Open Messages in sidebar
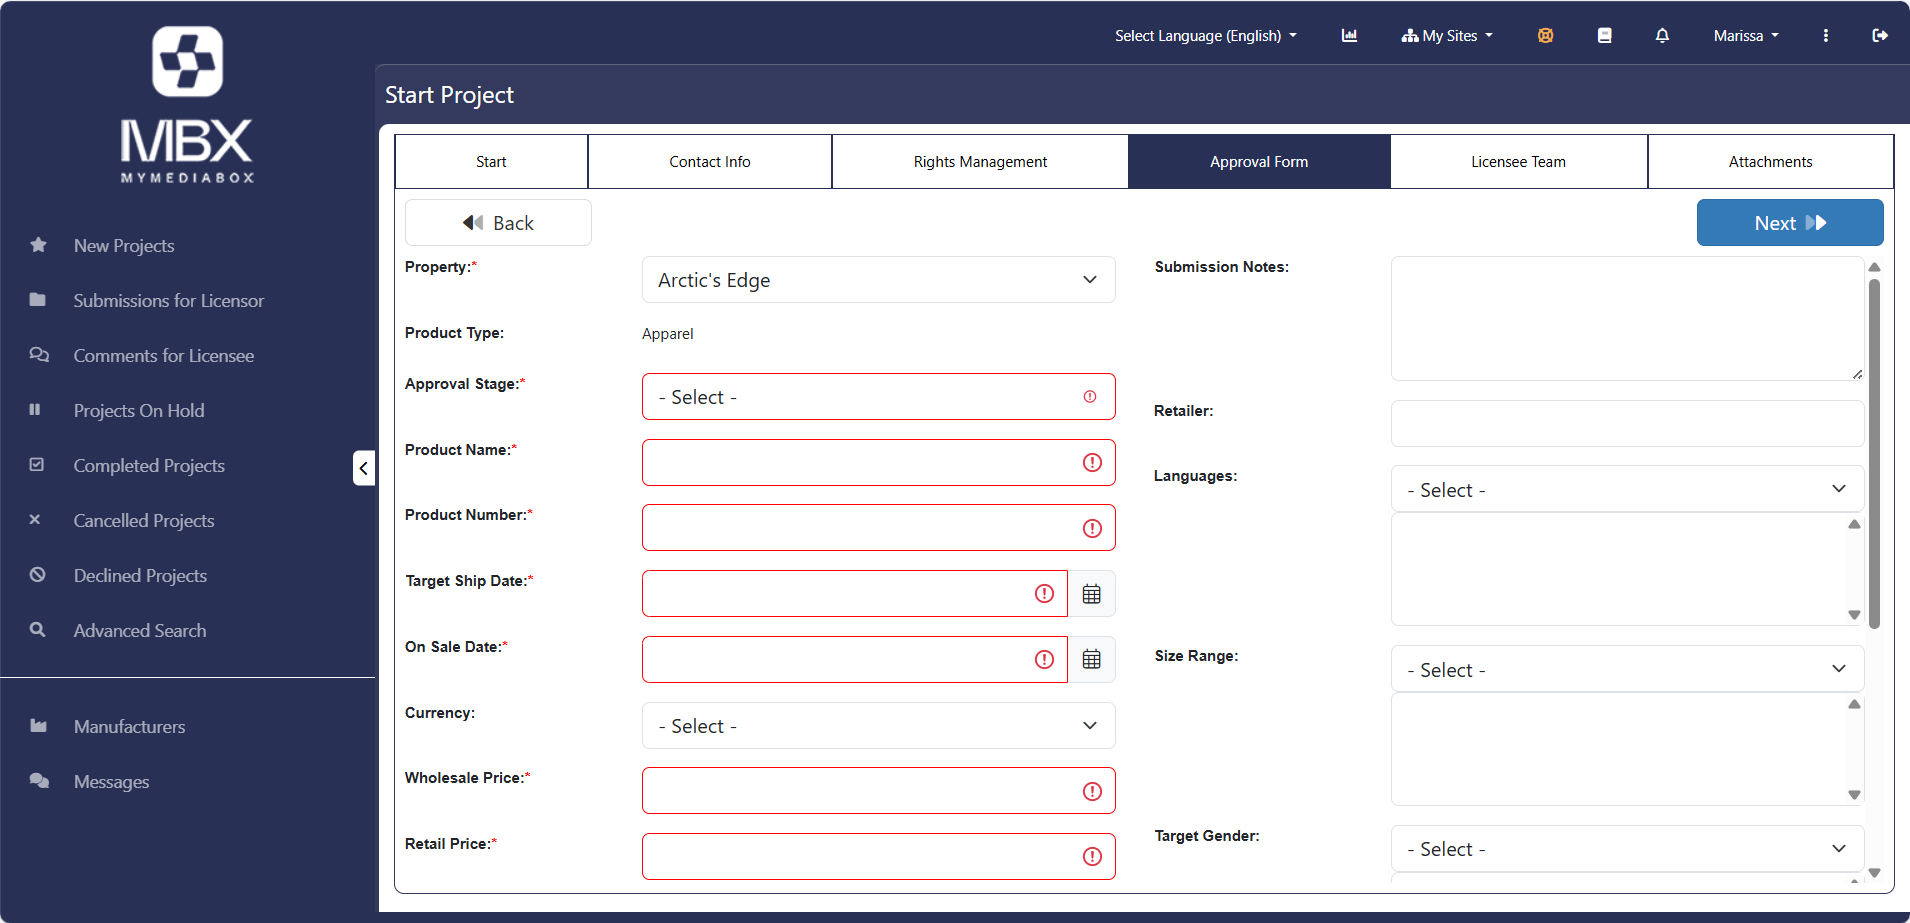Screen dimensions: 1910x923 point(112,782)
